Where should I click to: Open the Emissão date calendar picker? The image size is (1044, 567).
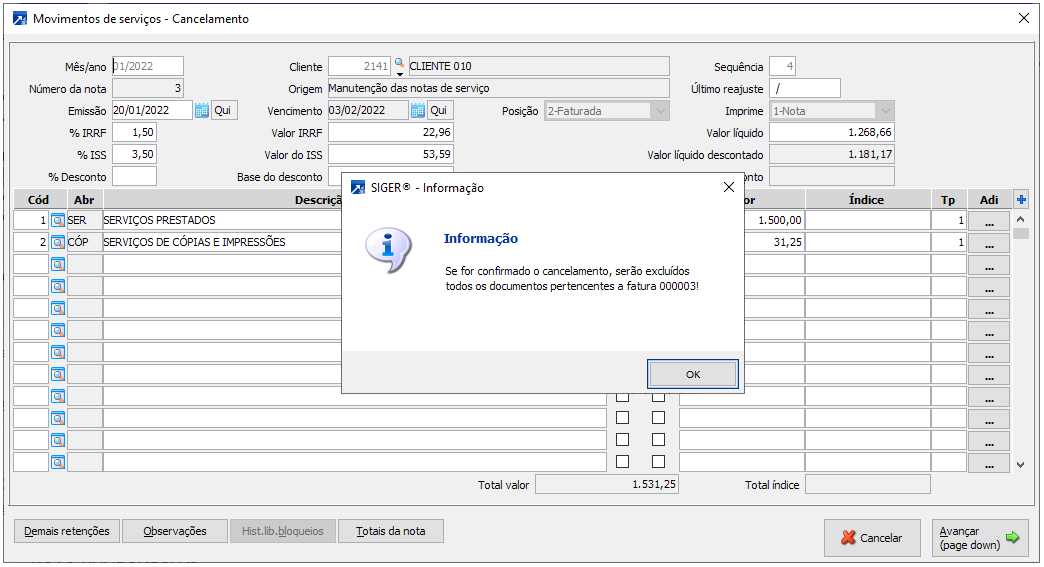coord(202,111)
